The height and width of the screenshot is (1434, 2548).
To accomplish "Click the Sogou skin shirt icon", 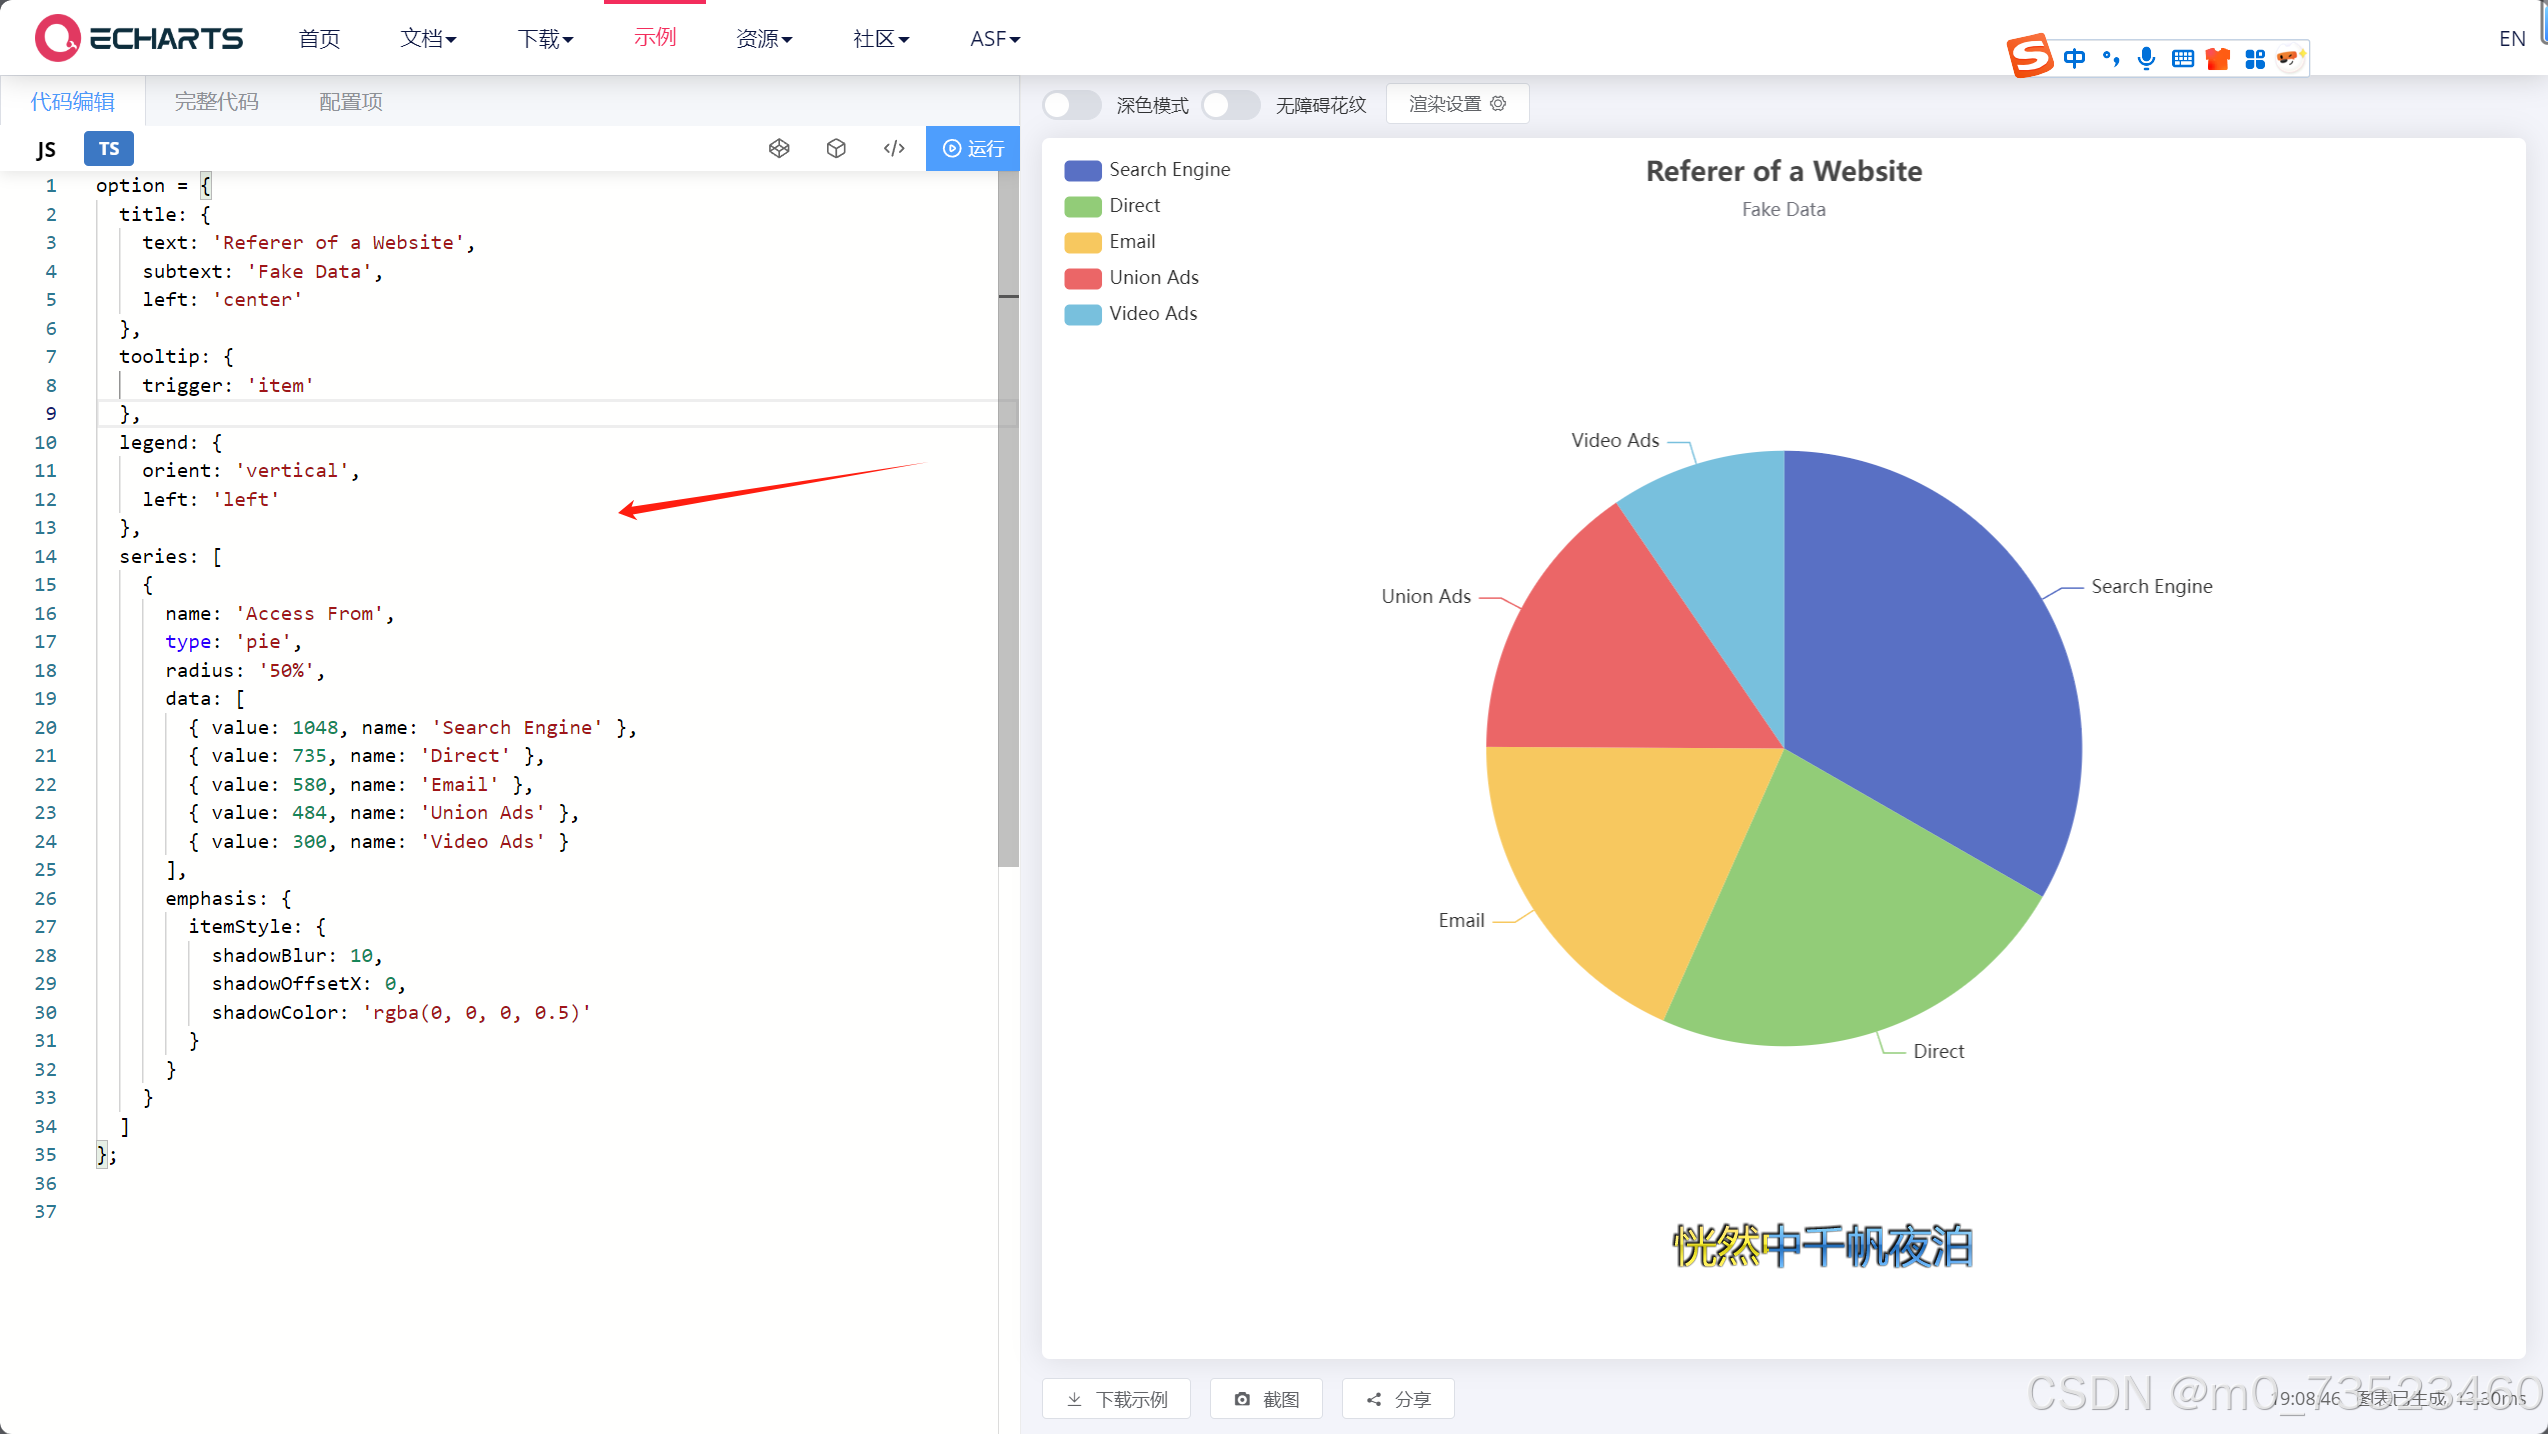I will click(2218, 58).
